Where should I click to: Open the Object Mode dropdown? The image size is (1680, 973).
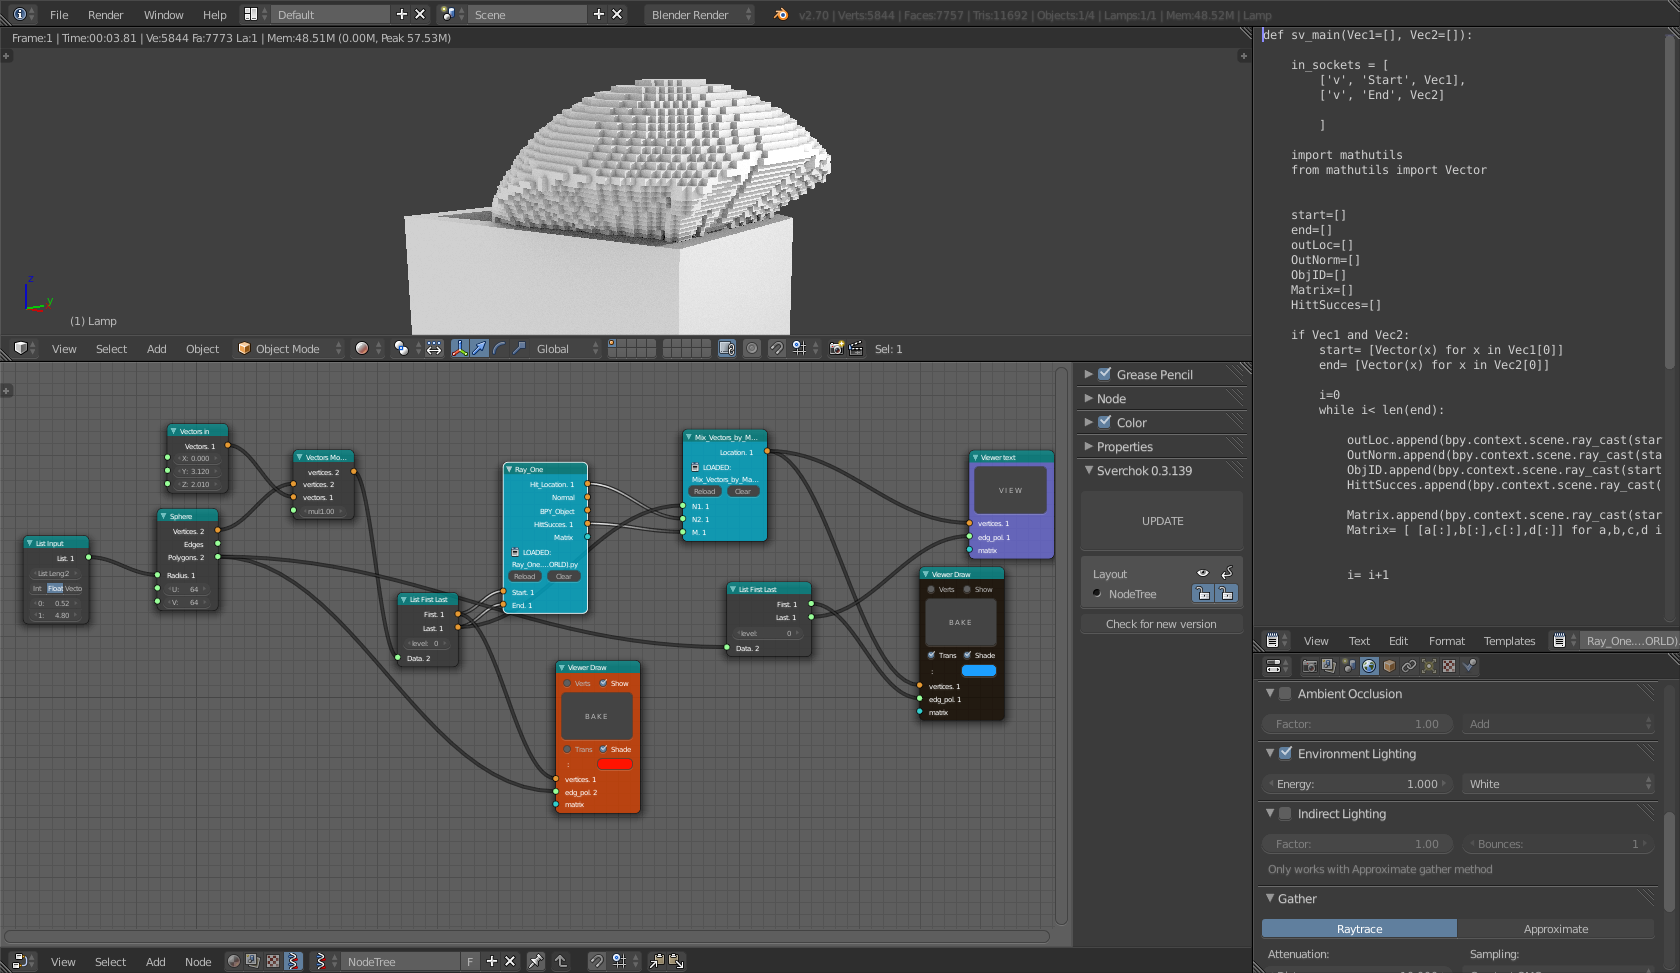coord(289,348)
